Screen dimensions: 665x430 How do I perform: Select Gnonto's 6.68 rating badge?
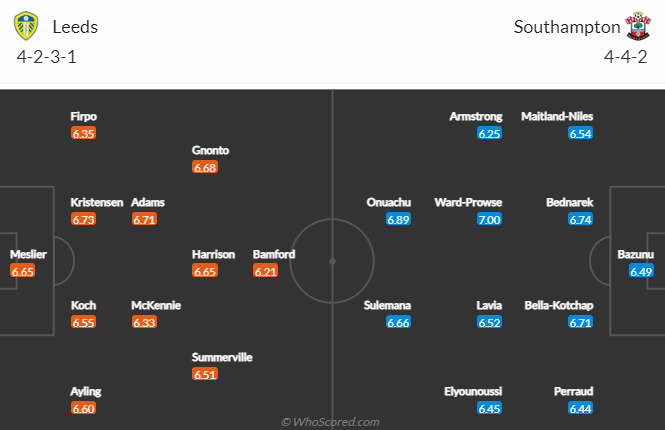205,167
